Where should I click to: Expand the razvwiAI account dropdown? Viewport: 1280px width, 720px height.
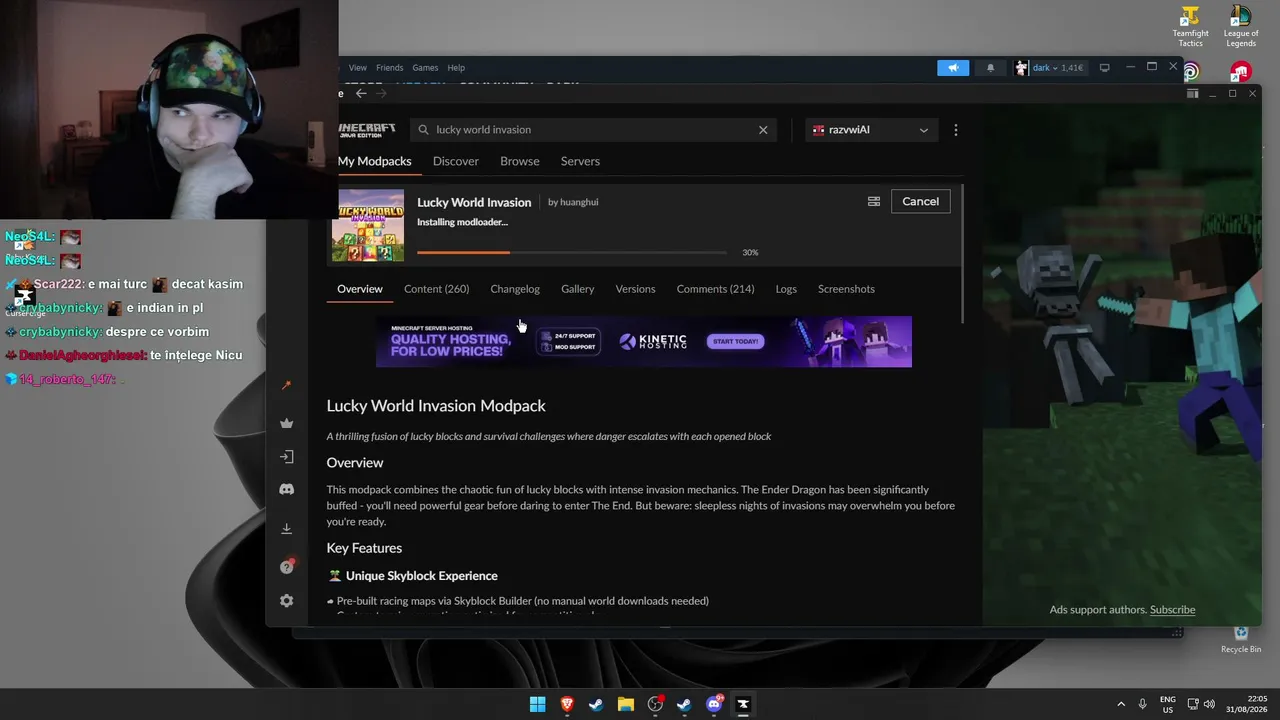pos(870,130)
